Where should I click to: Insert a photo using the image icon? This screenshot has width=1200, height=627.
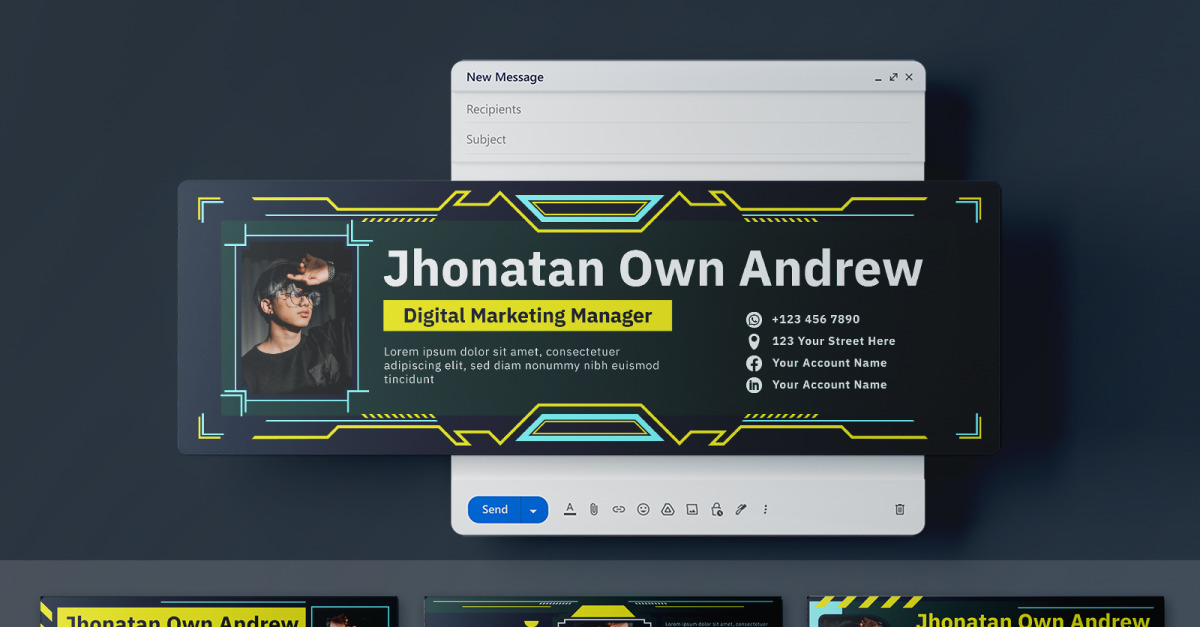(x=691, y=509)
